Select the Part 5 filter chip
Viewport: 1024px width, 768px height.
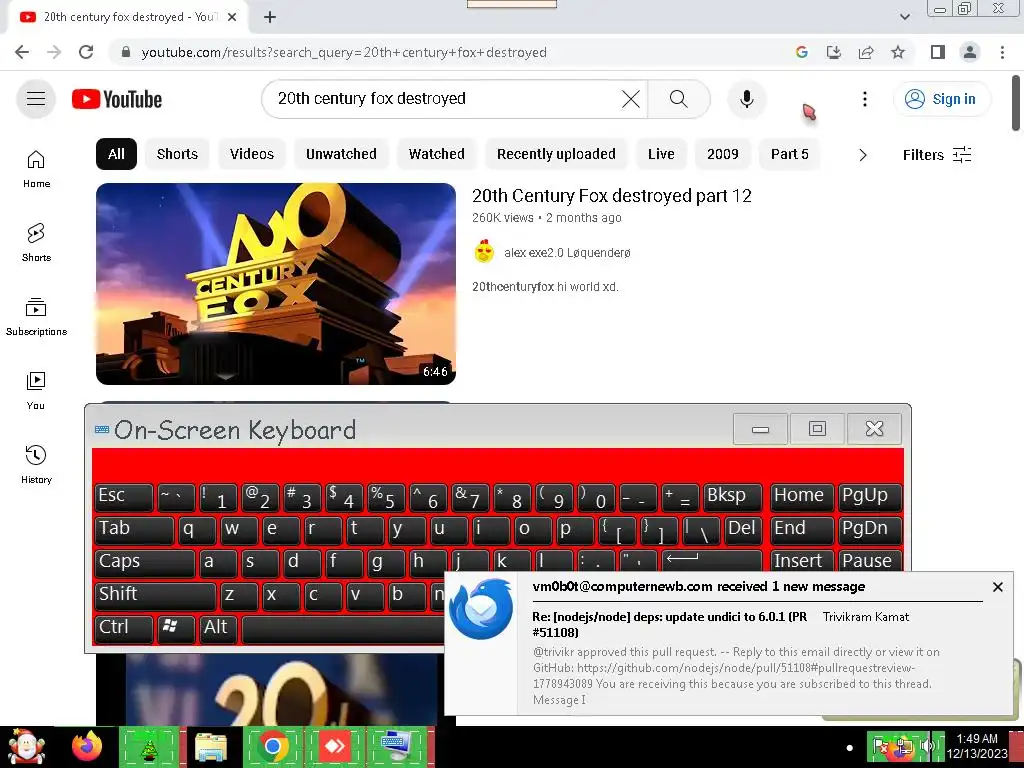(x=790, y=154)
